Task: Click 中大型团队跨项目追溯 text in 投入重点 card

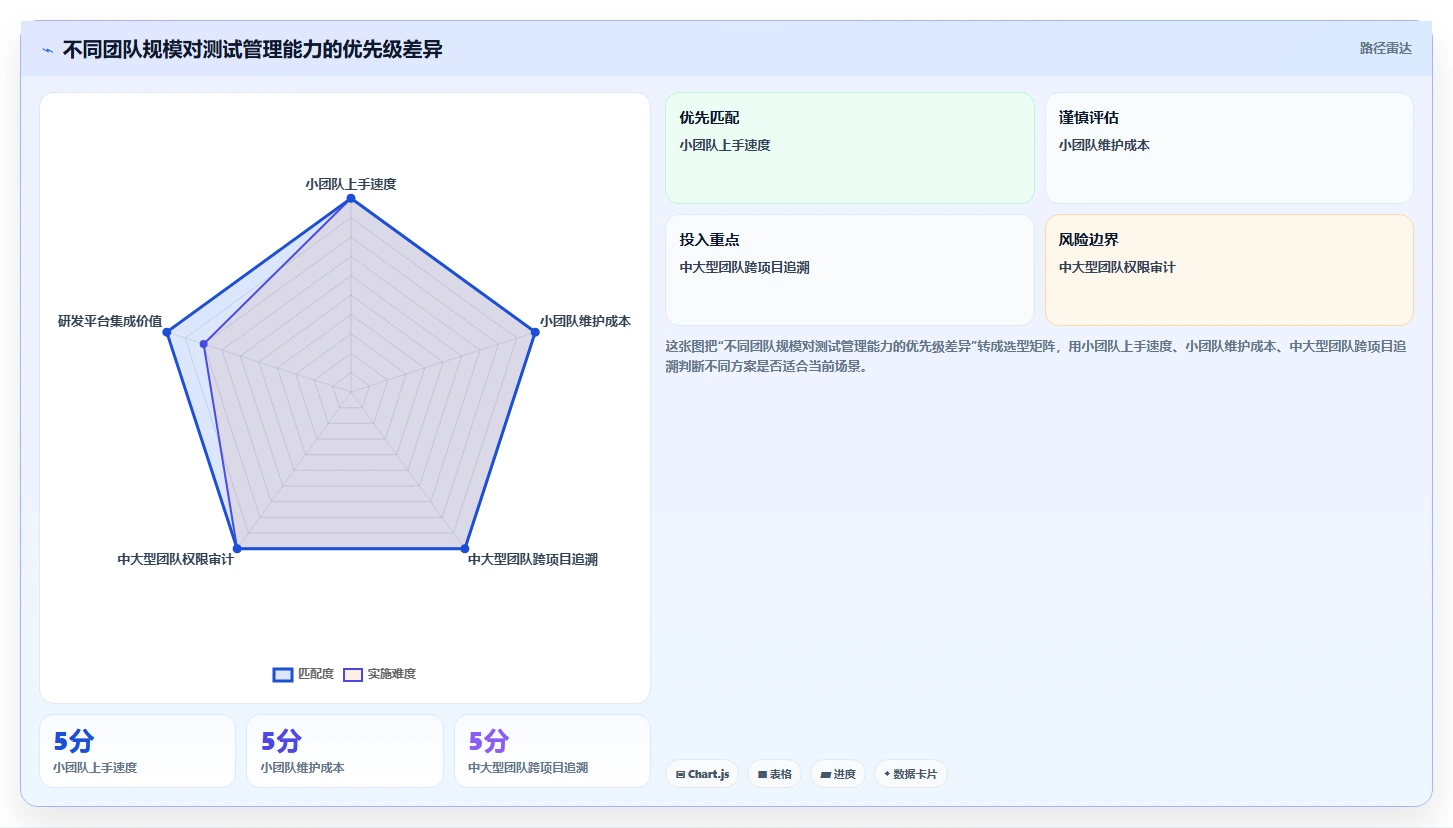Action: click(x=744, y=267)
